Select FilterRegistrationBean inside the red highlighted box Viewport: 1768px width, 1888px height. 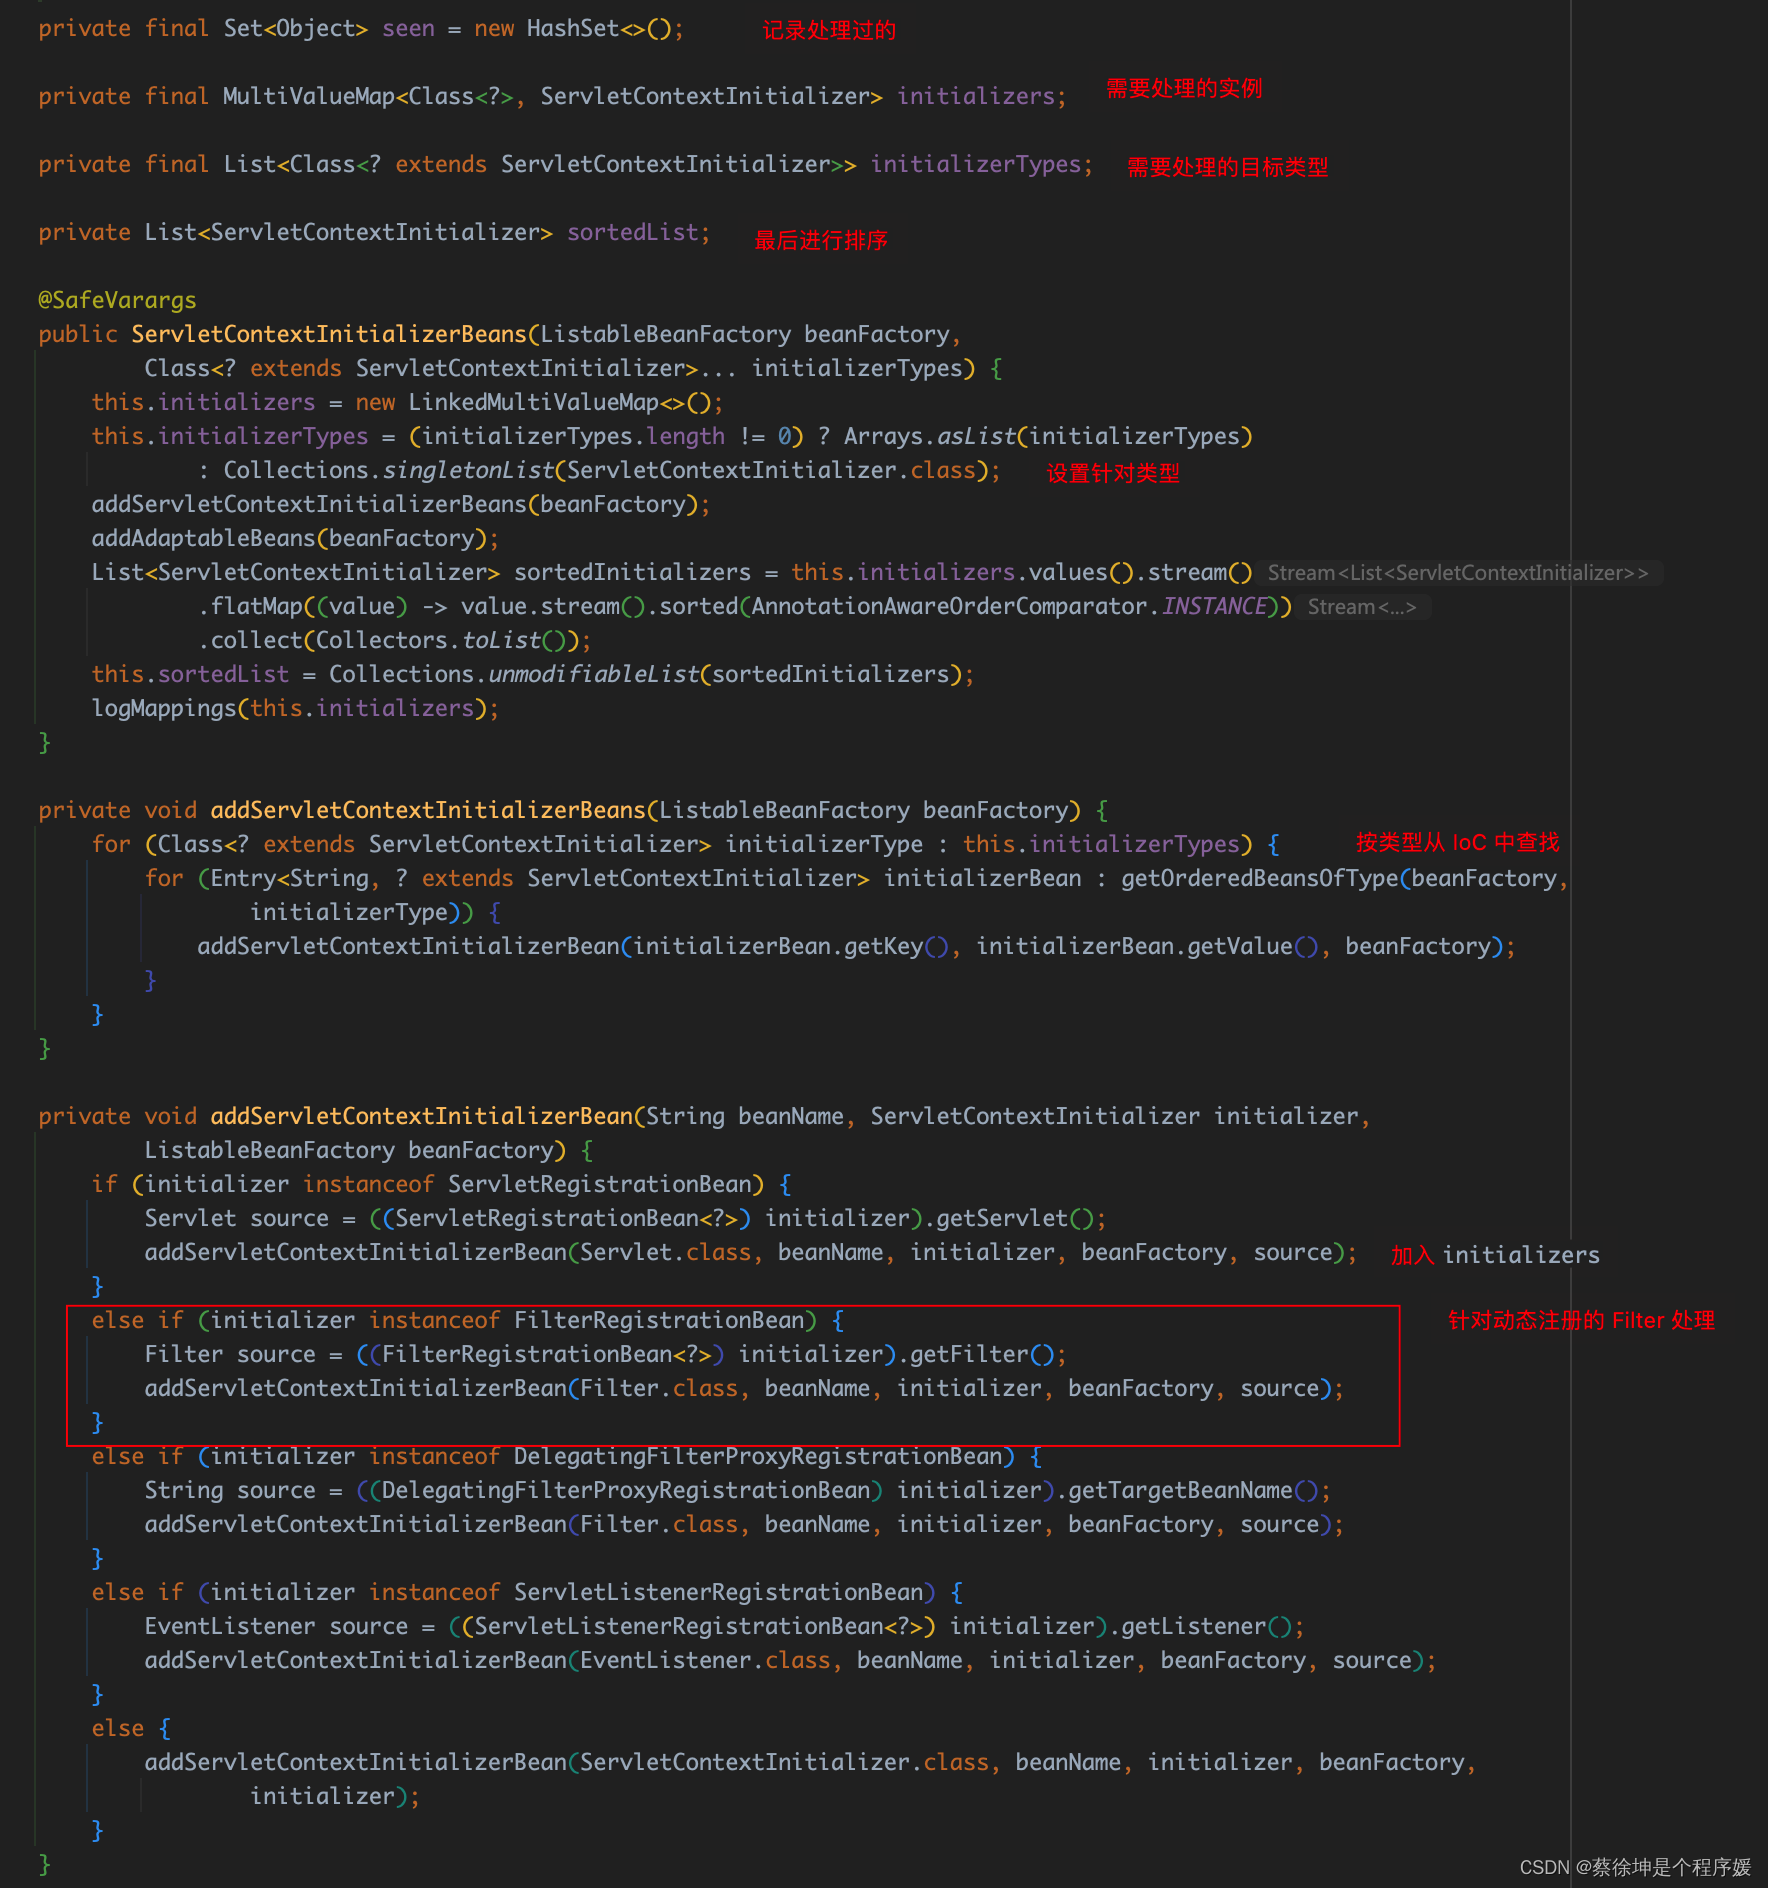[x=663, y=1320]
